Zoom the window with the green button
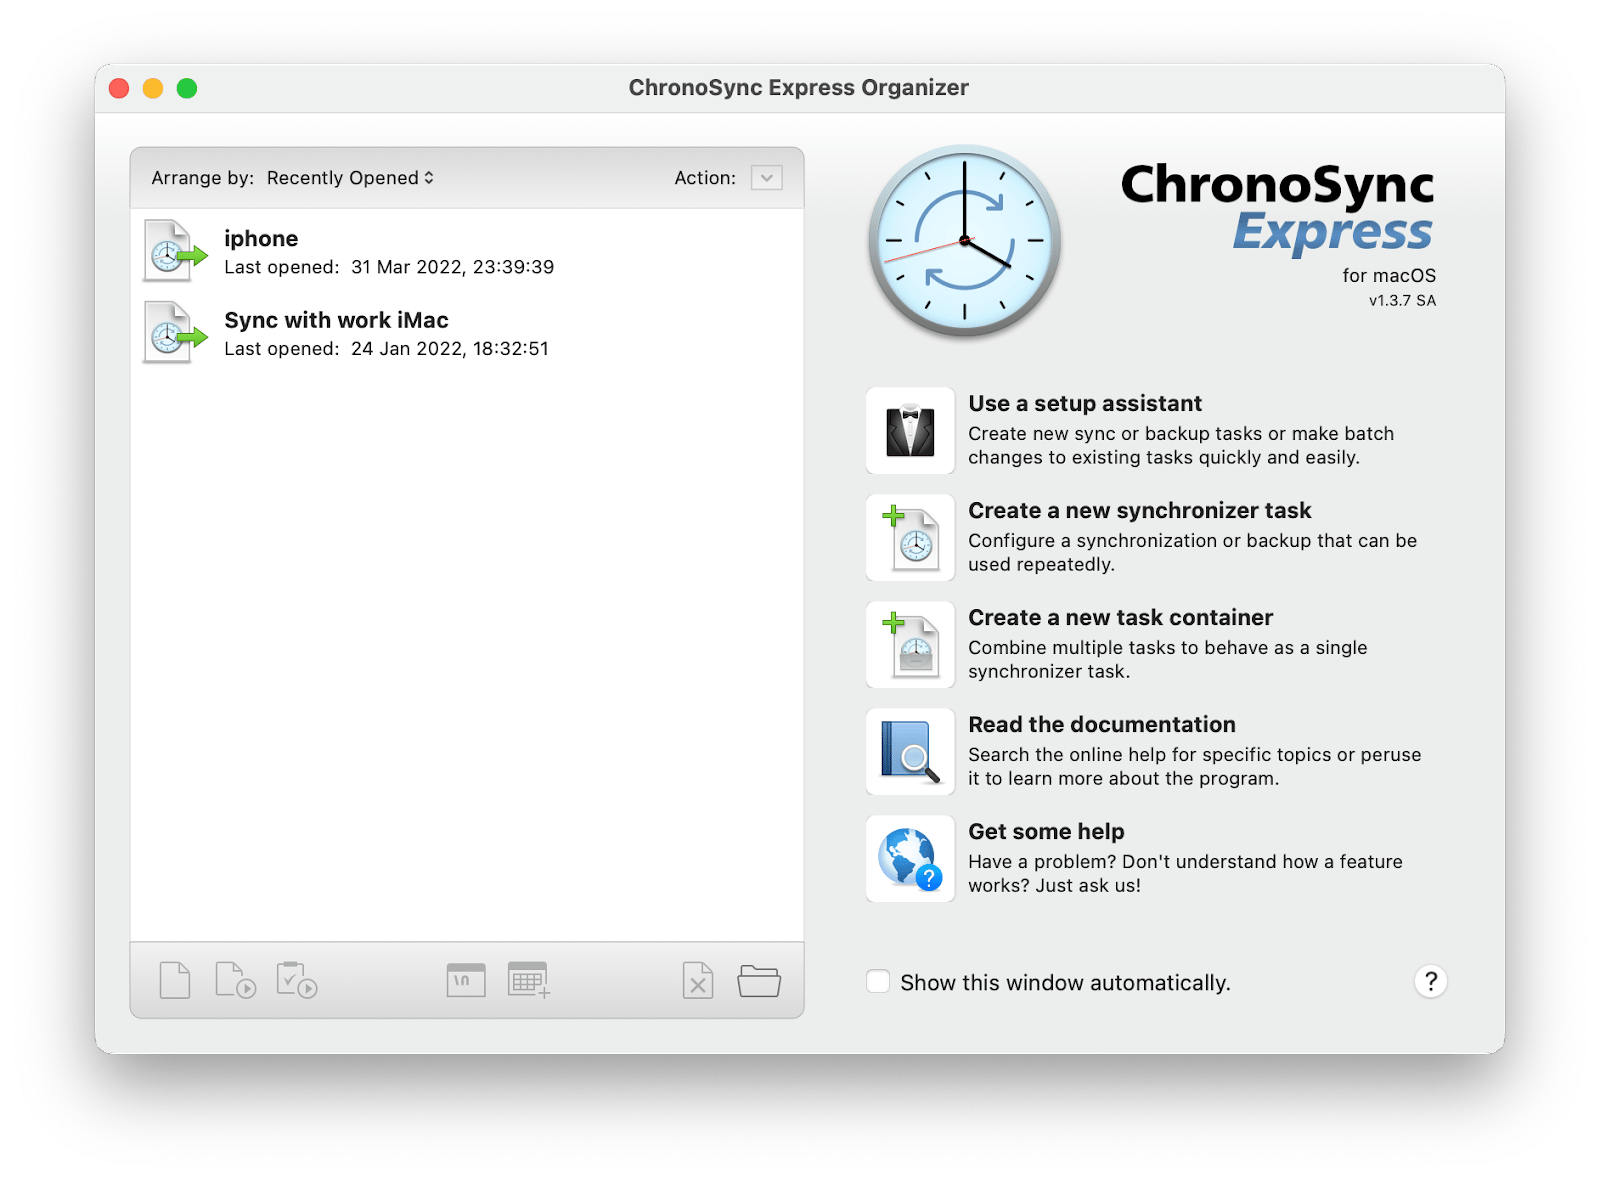This screenshot has height=1179, width=1600. pyautogui.click(x=187, y=88)
